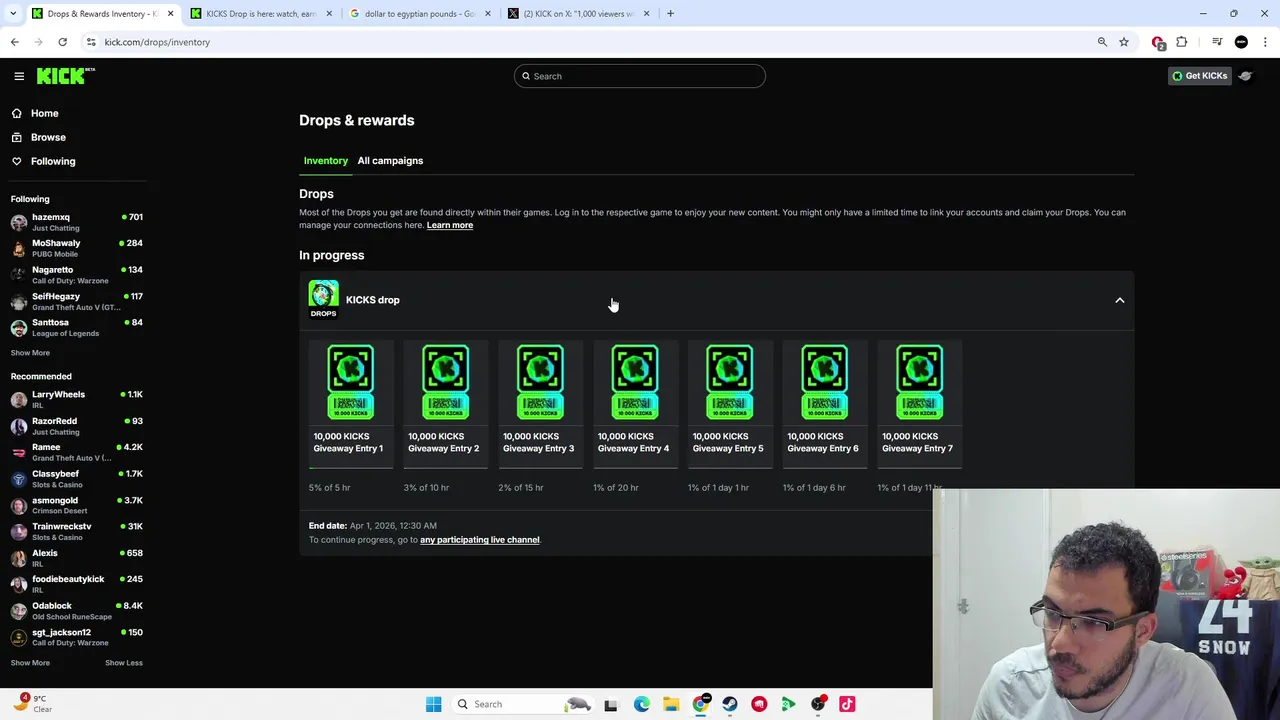Viewport: 1280px width, 720px height.
Task: Click the Get KICKs button
Action: 1199,76
